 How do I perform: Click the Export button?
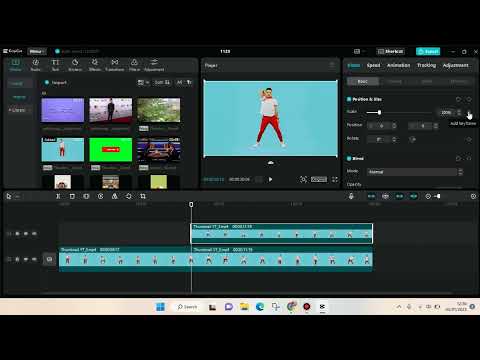click(428, 51)
